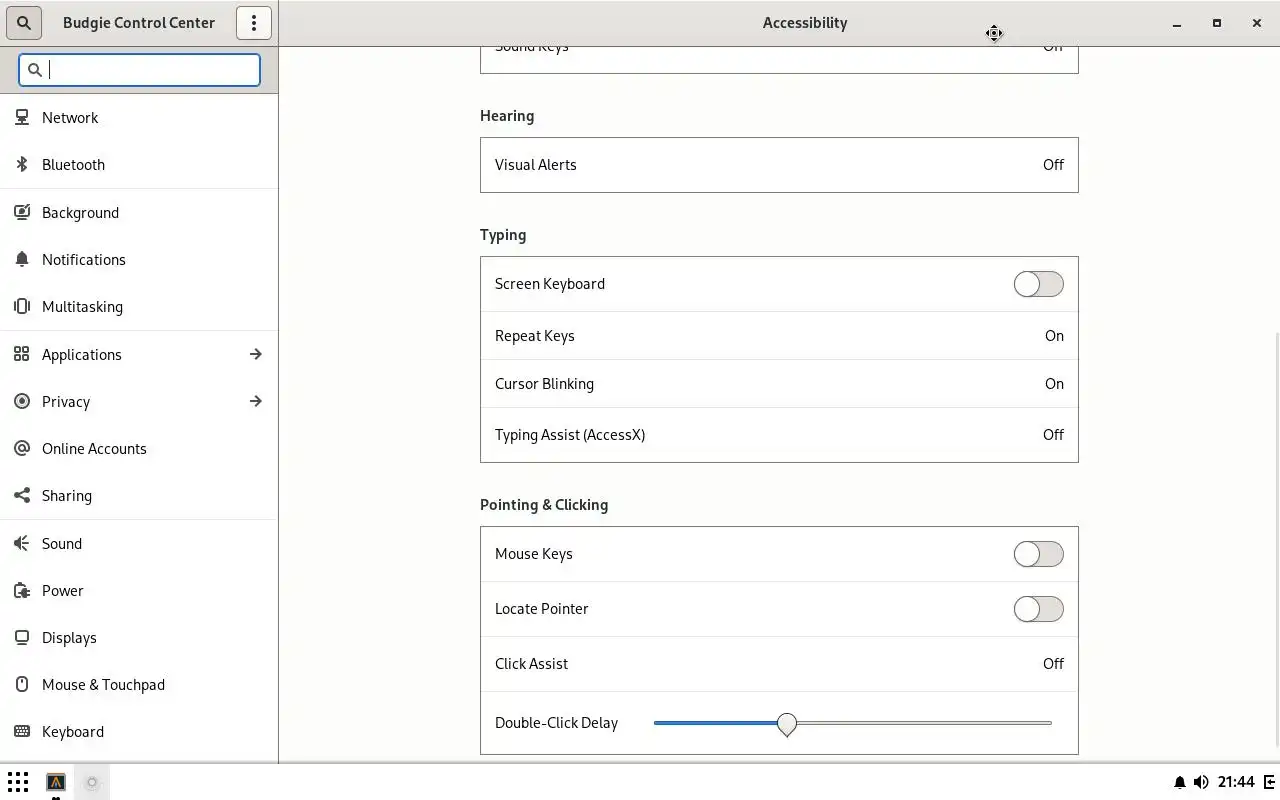Viewport: 1280px width, 800px height.
Task: Expand the Privacy submenu arrow
Action: [256, 401]
